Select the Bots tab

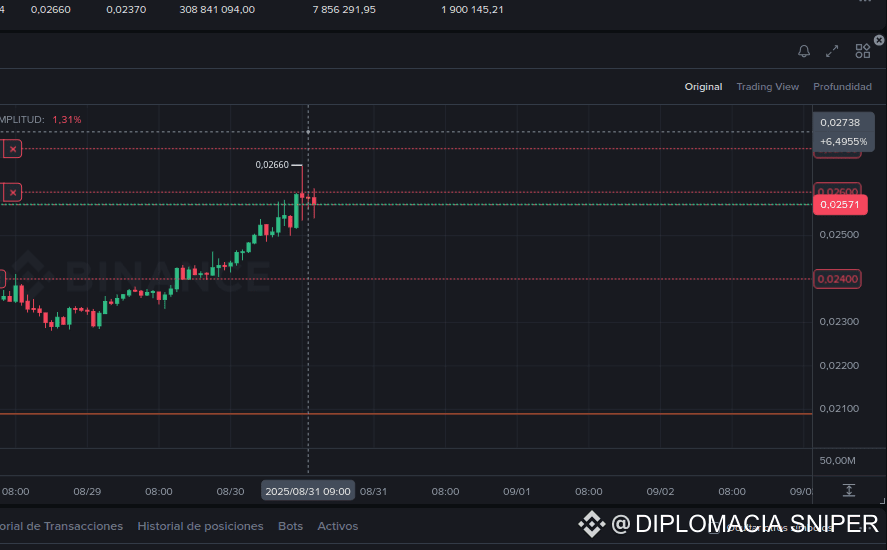(290, 526)
